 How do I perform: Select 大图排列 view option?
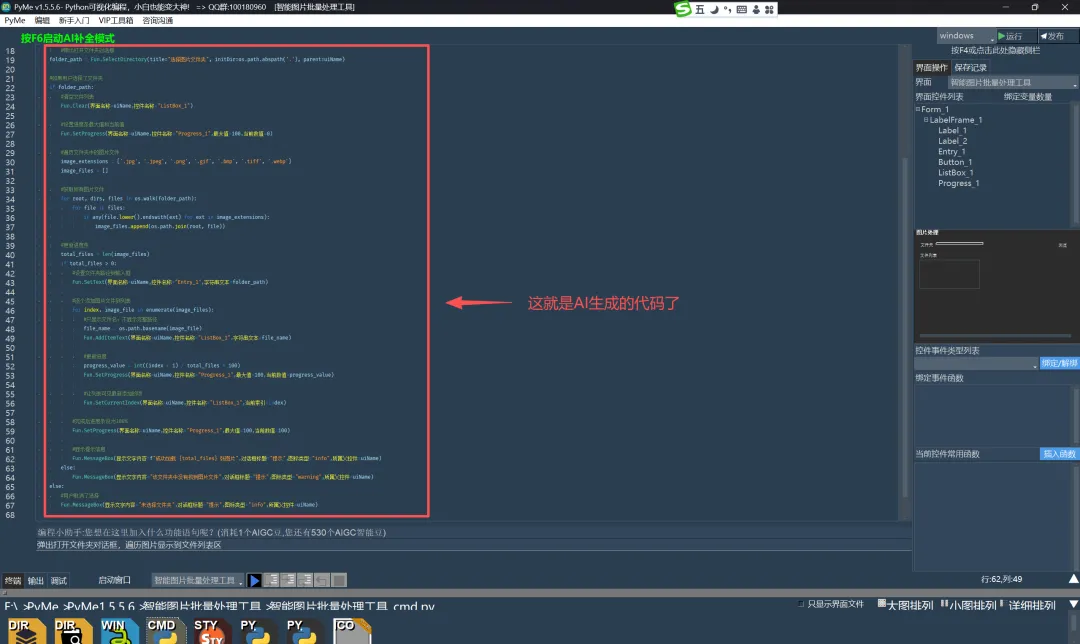(x=905, y=605)
